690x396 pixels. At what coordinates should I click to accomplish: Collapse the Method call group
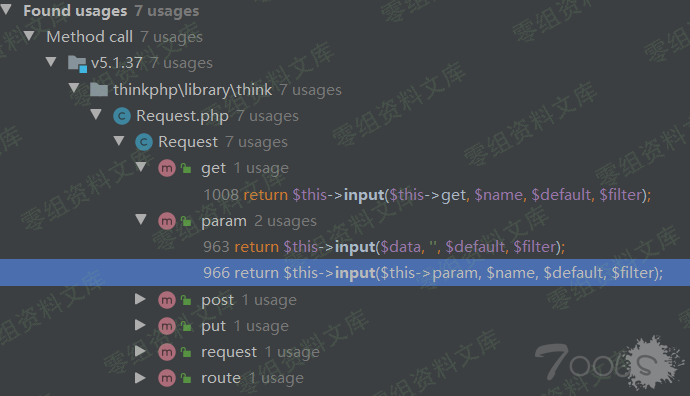click(29, 35)
